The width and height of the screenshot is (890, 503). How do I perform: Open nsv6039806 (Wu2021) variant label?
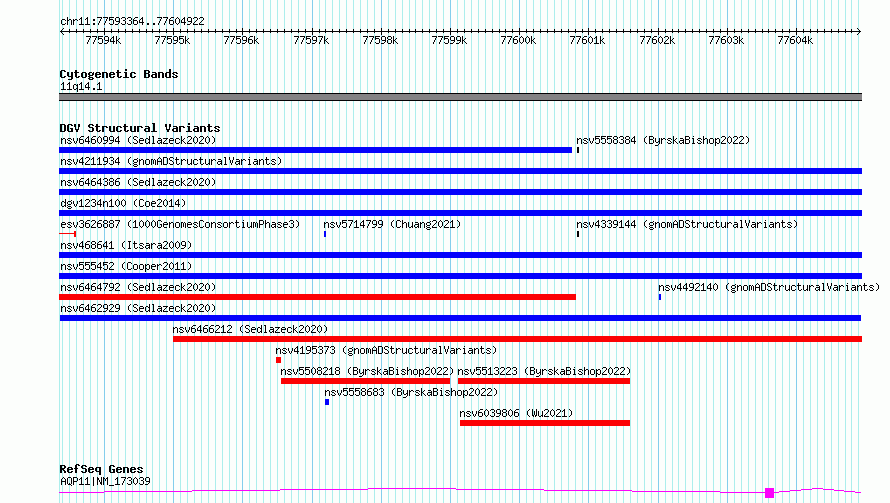[x=516, y=413]
